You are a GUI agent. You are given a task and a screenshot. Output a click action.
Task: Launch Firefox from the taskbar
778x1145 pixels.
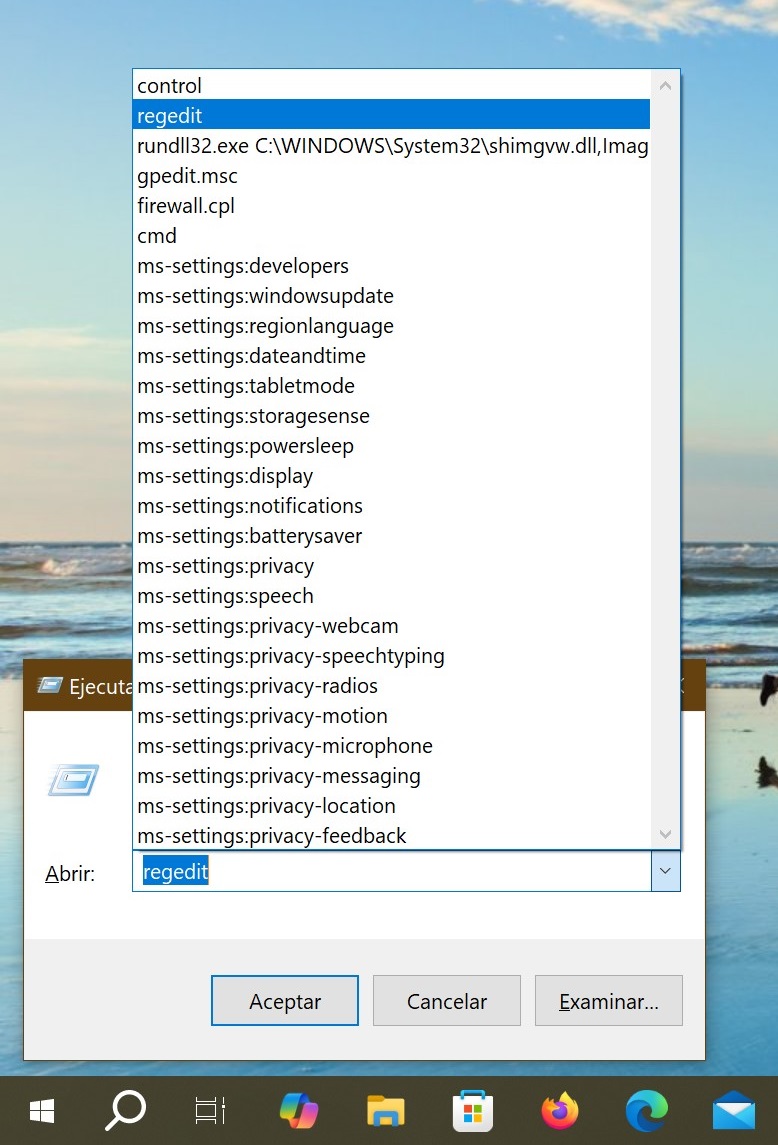560,1111
